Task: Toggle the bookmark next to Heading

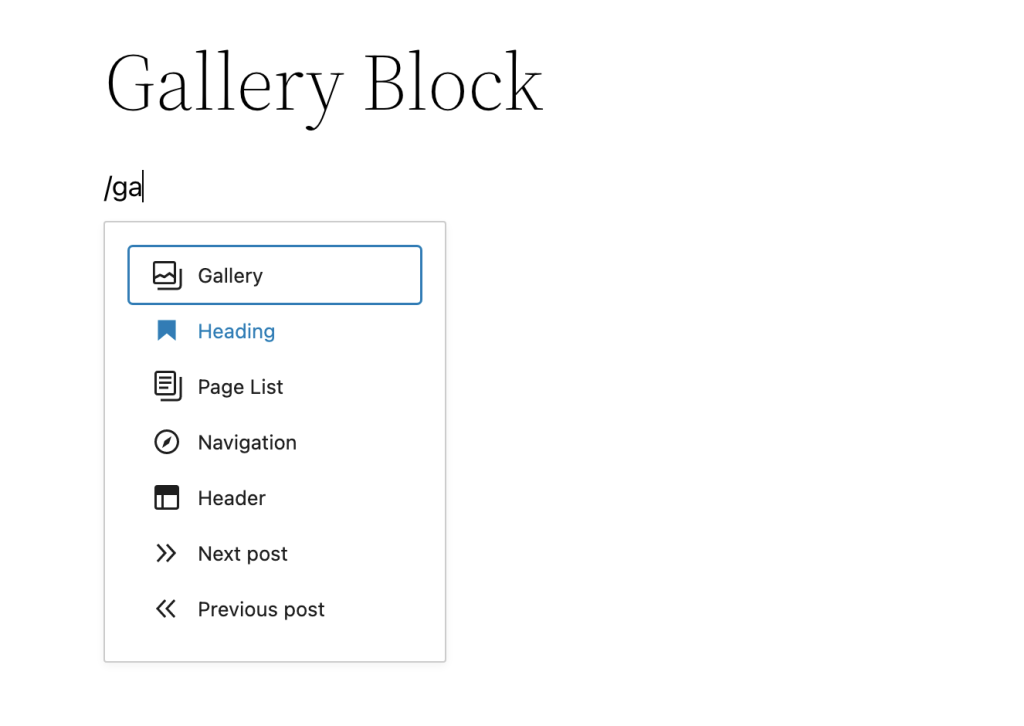Action: point(166,331)
